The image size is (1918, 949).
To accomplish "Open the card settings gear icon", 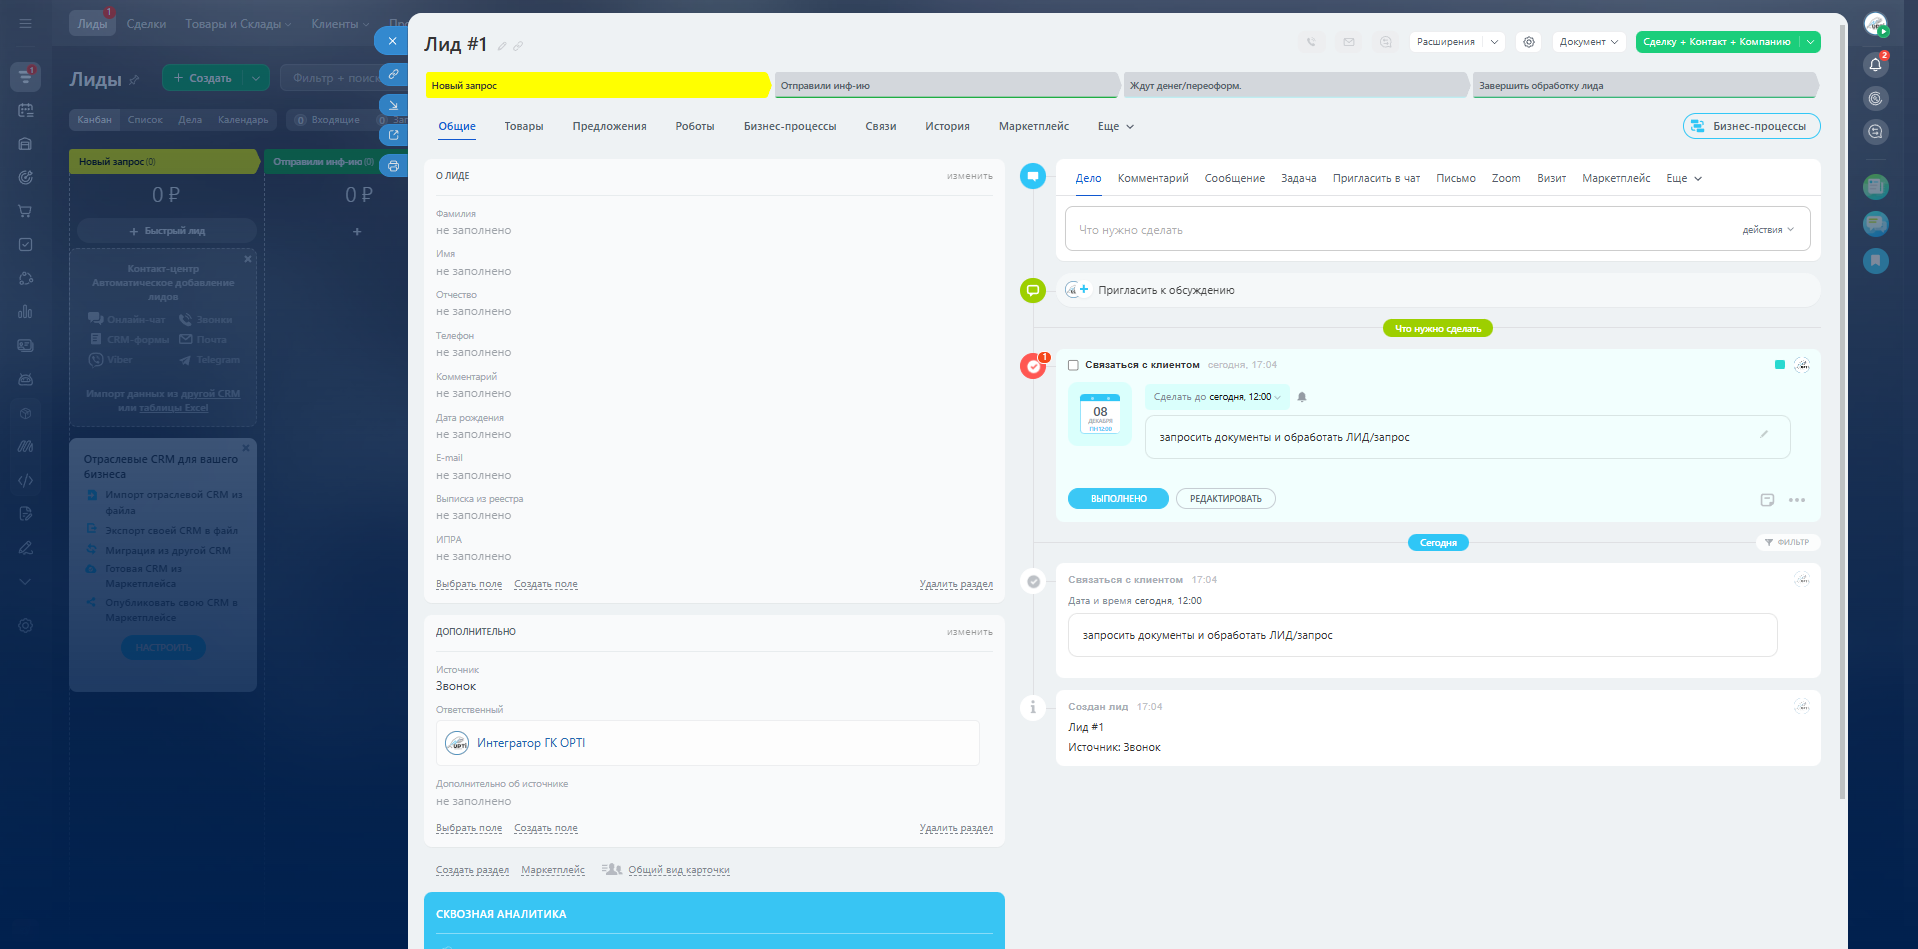I will 1528,42.
